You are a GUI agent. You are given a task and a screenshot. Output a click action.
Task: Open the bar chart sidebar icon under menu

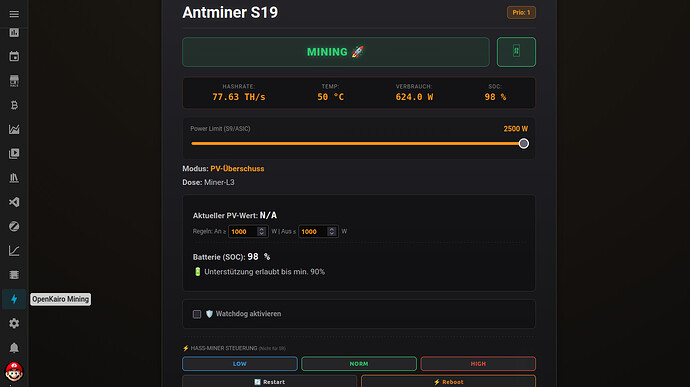tap(14, 33)
